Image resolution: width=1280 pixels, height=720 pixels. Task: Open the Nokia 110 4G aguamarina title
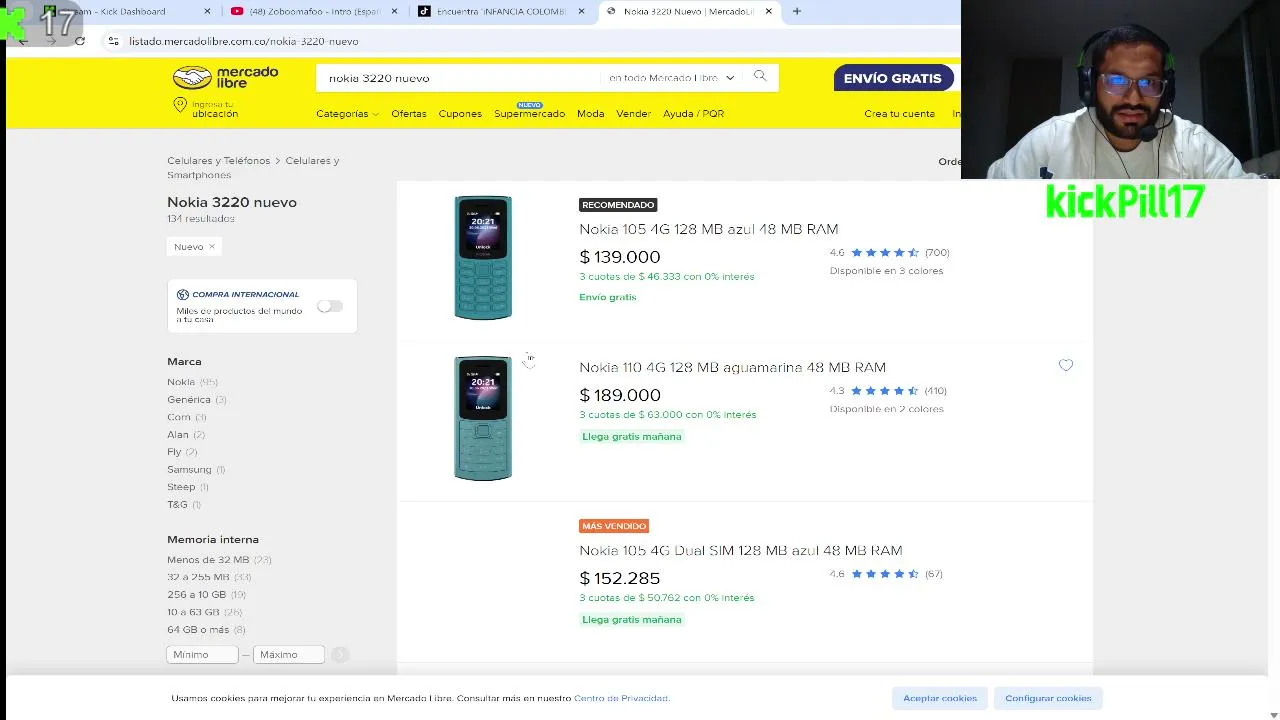732,367
